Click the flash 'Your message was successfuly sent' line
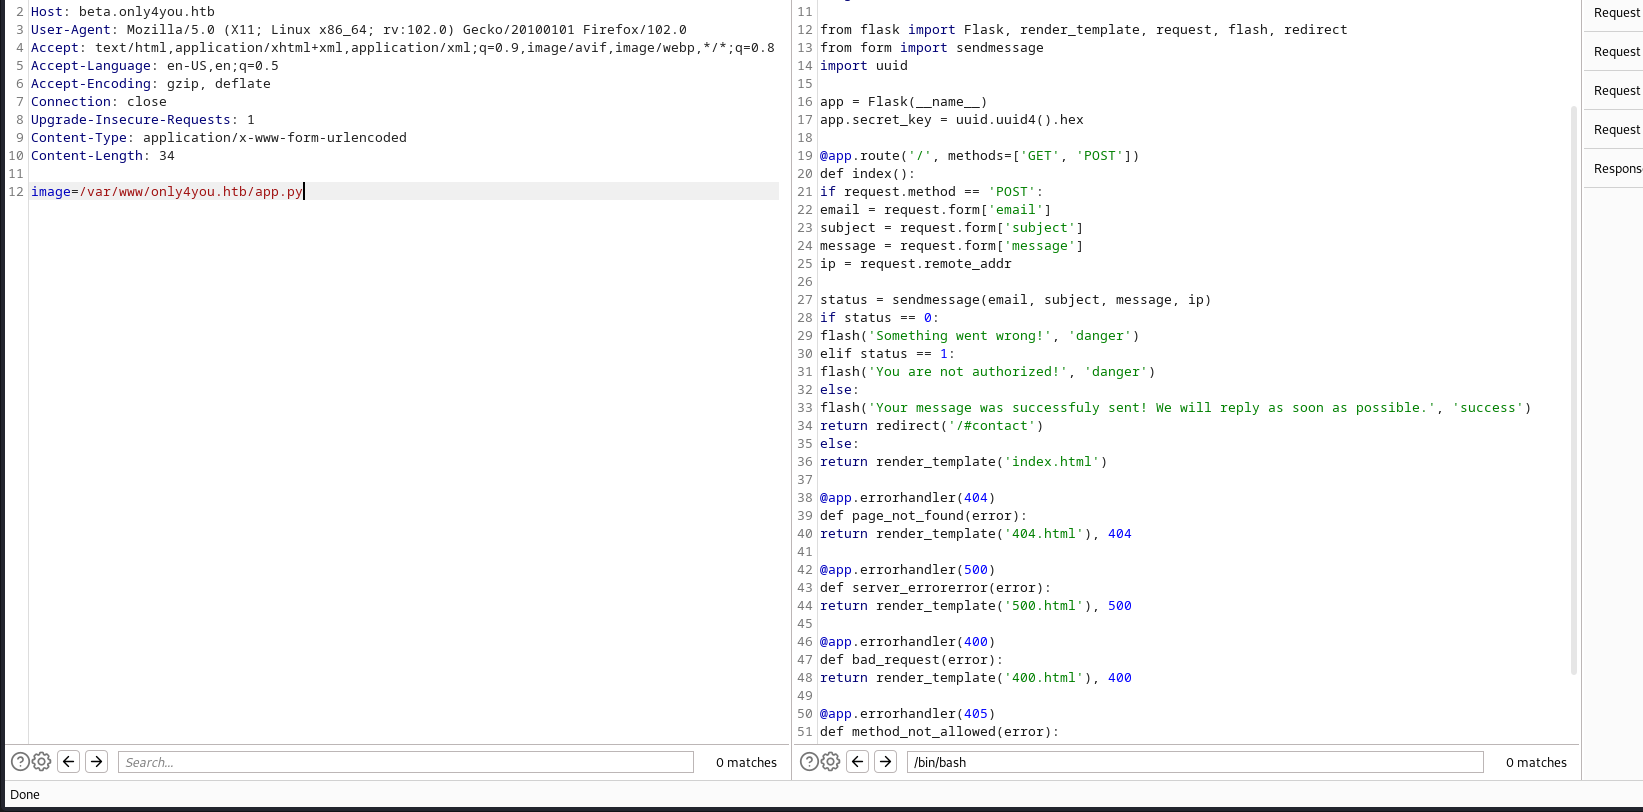Screen dimensions: 1643x812 point(1176,408)
